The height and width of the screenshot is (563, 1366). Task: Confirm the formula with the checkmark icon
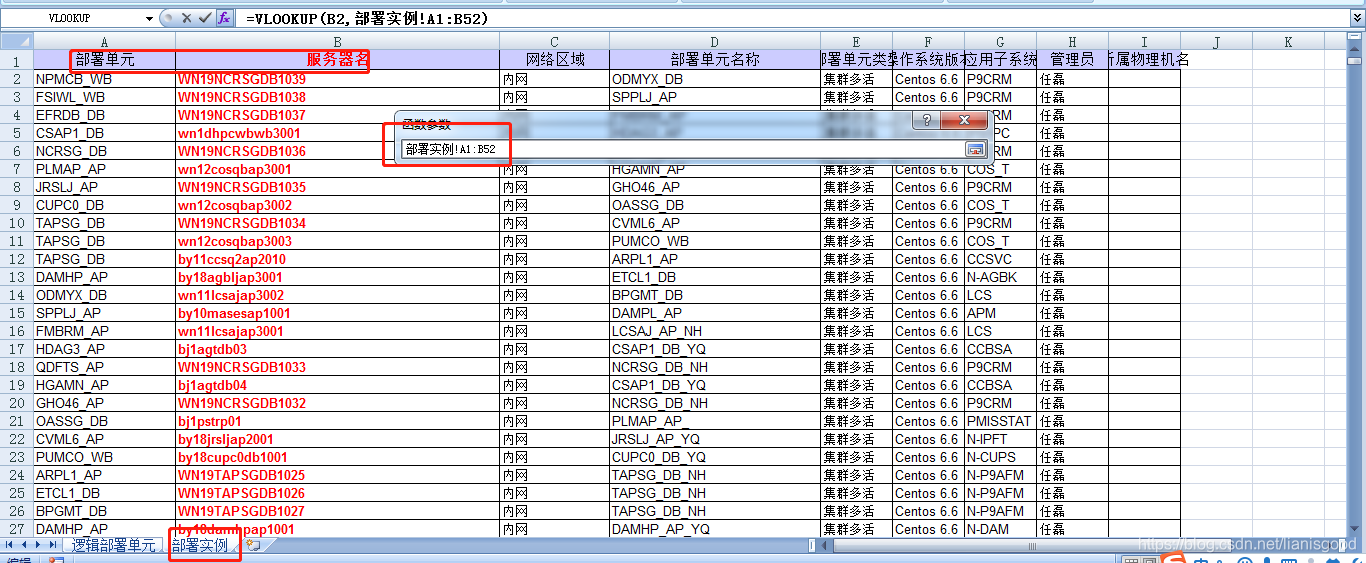[205, 18]
